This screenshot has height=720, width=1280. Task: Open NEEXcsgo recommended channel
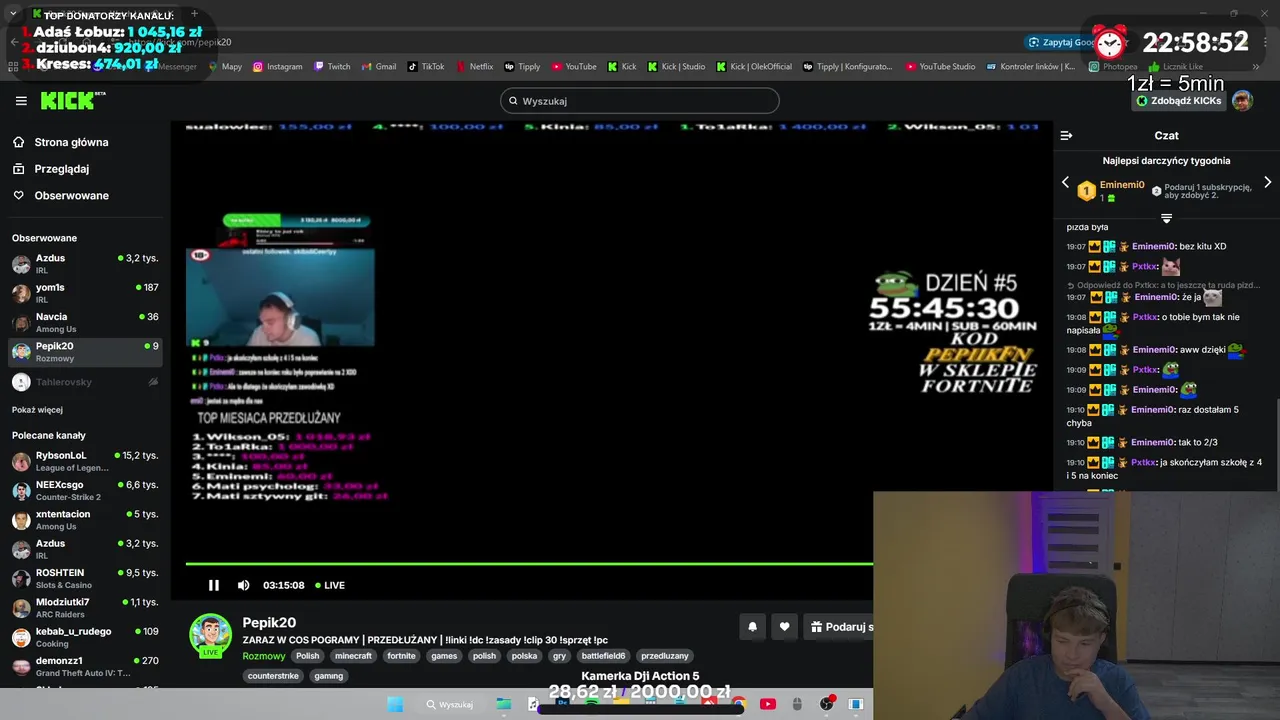85,491
